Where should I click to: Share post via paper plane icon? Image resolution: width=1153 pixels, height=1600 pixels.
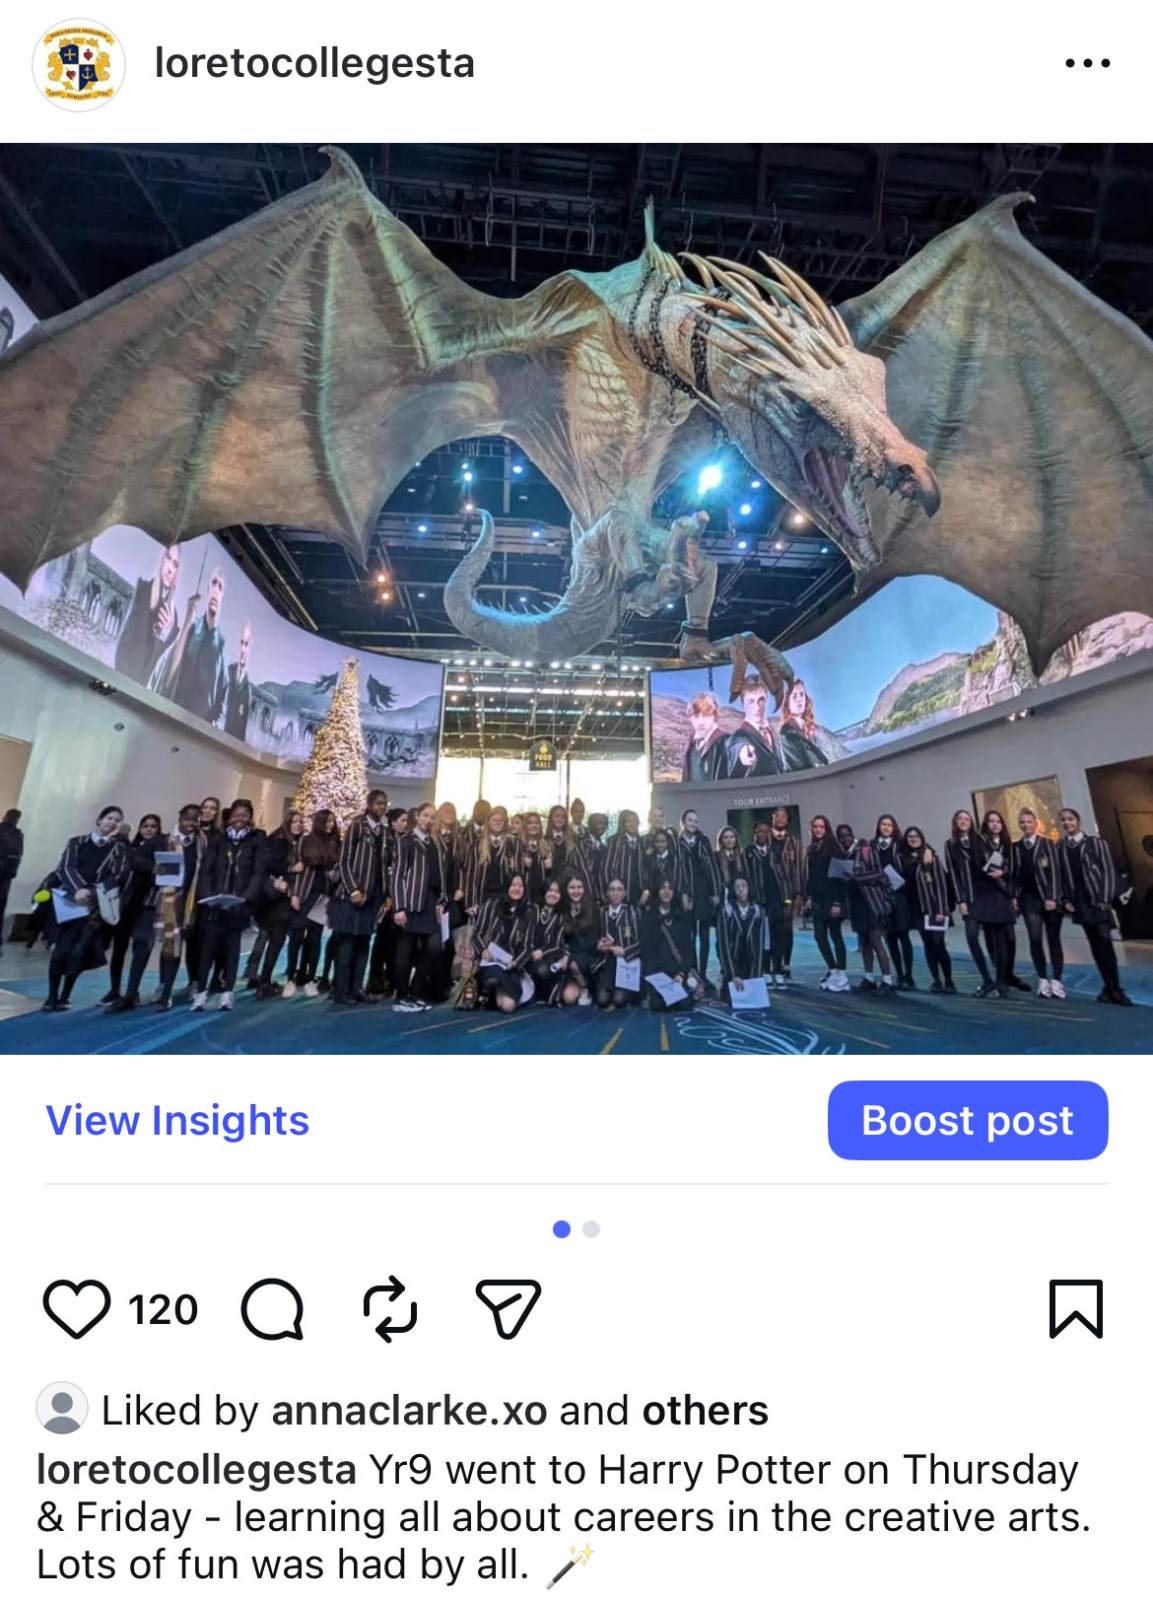(x=508, y=1308)
